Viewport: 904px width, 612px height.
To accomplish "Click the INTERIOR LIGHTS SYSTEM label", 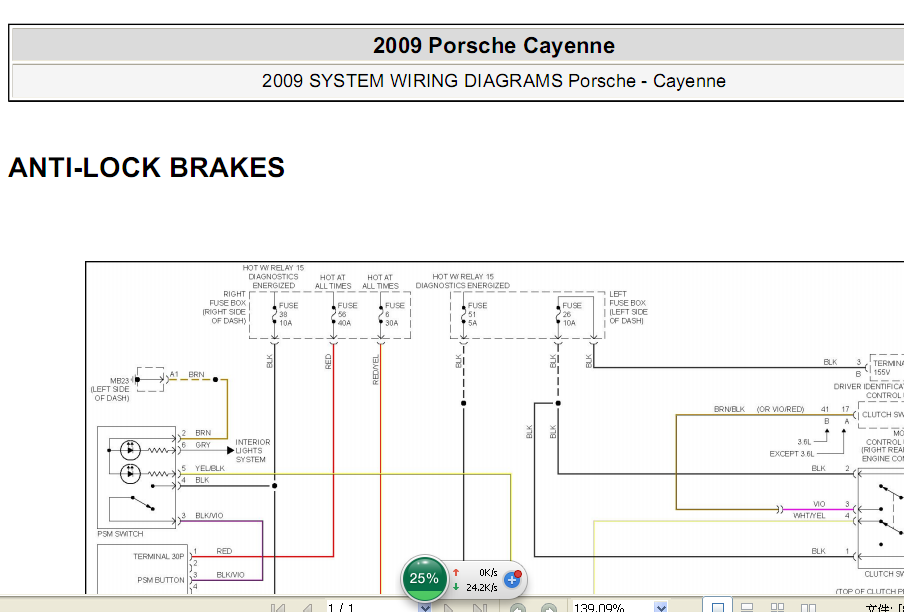I will pyautogui.click(x=253, y=451).
